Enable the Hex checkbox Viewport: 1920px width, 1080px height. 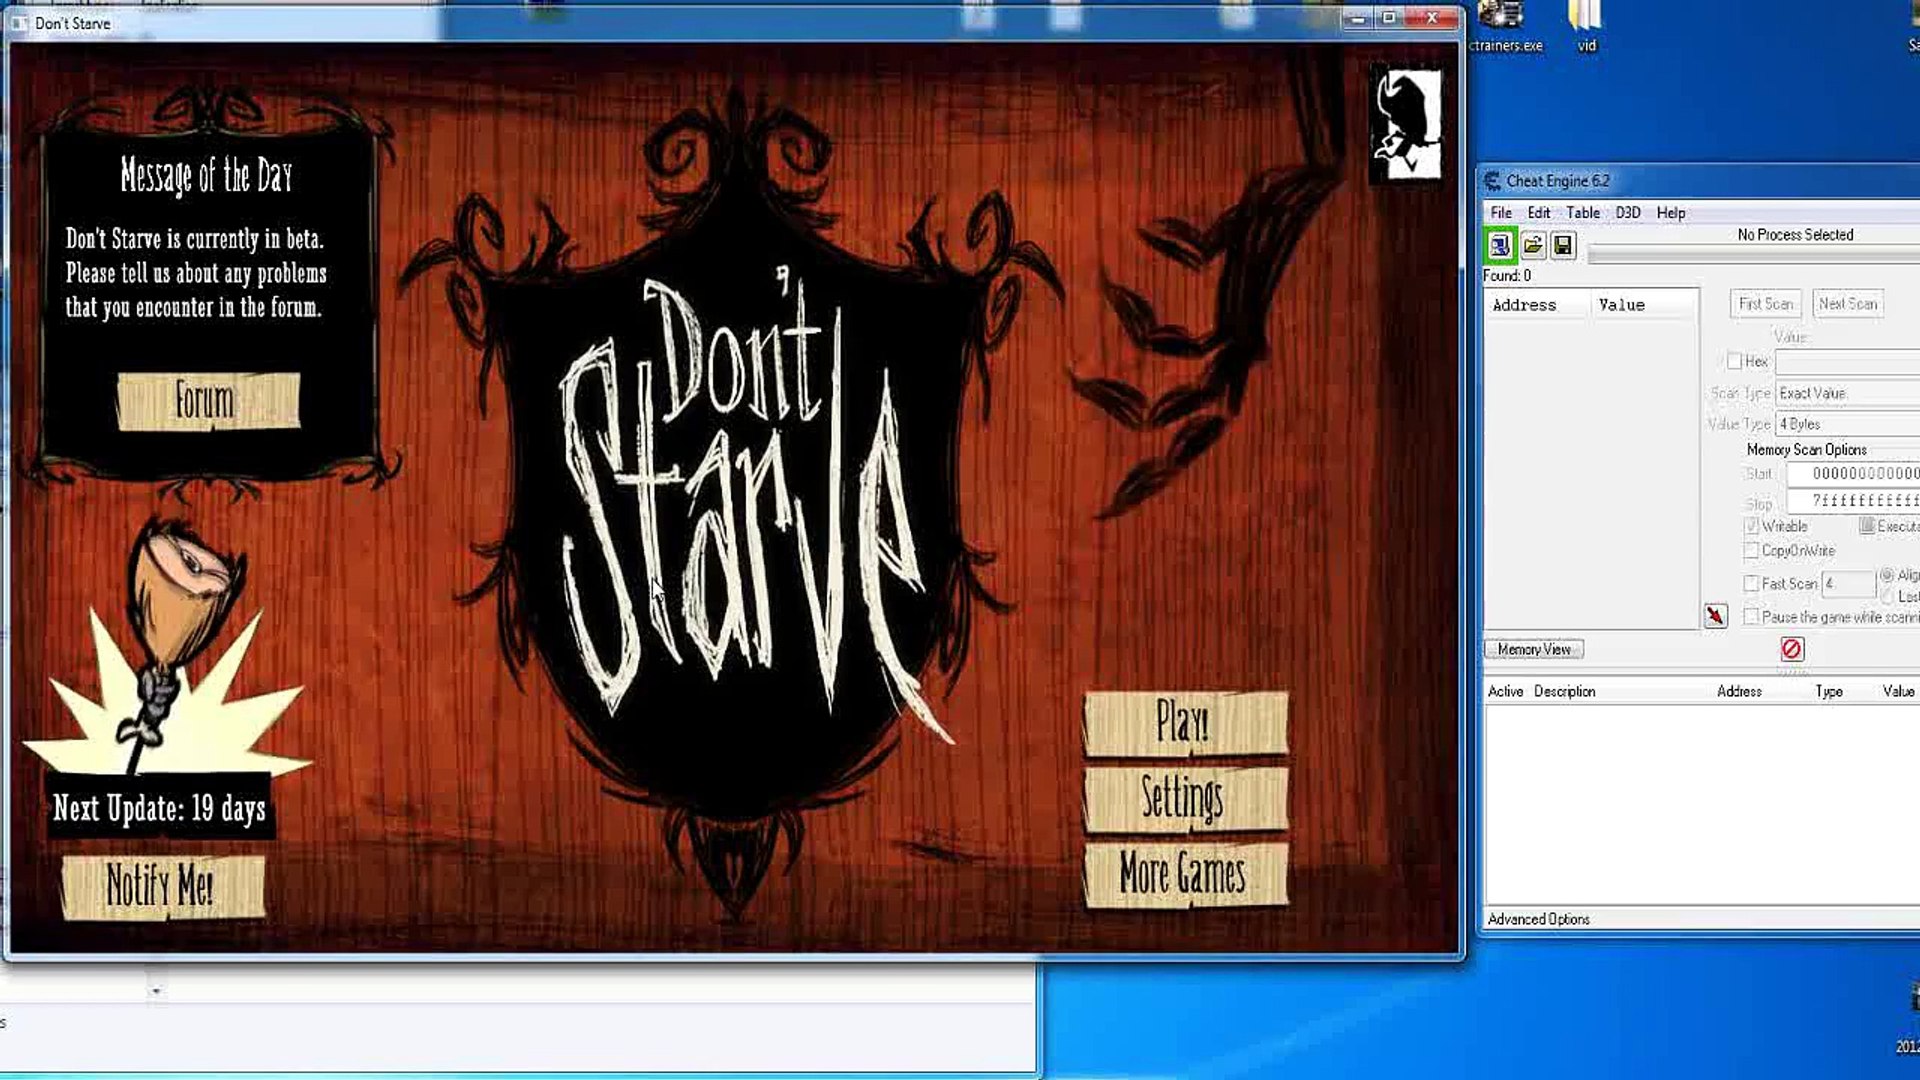coord(1735,361)
